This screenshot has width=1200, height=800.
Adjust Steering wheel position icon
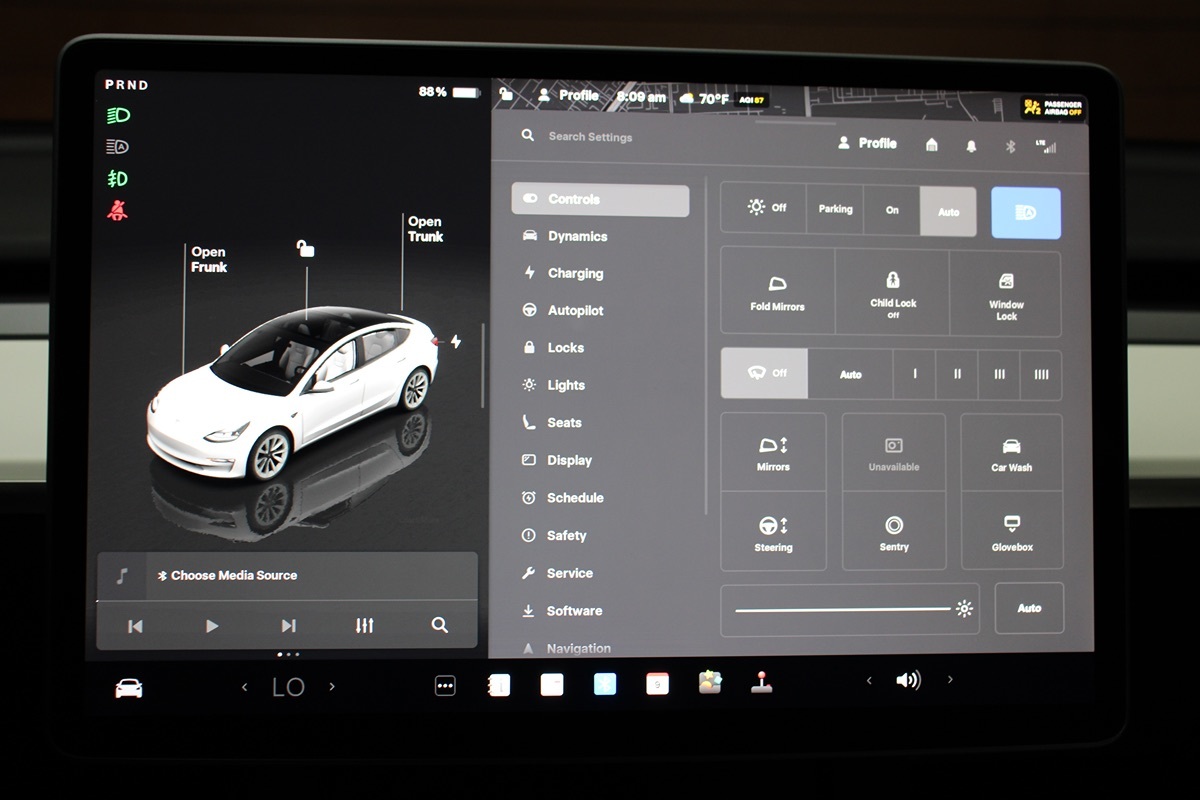coord(773,525)
